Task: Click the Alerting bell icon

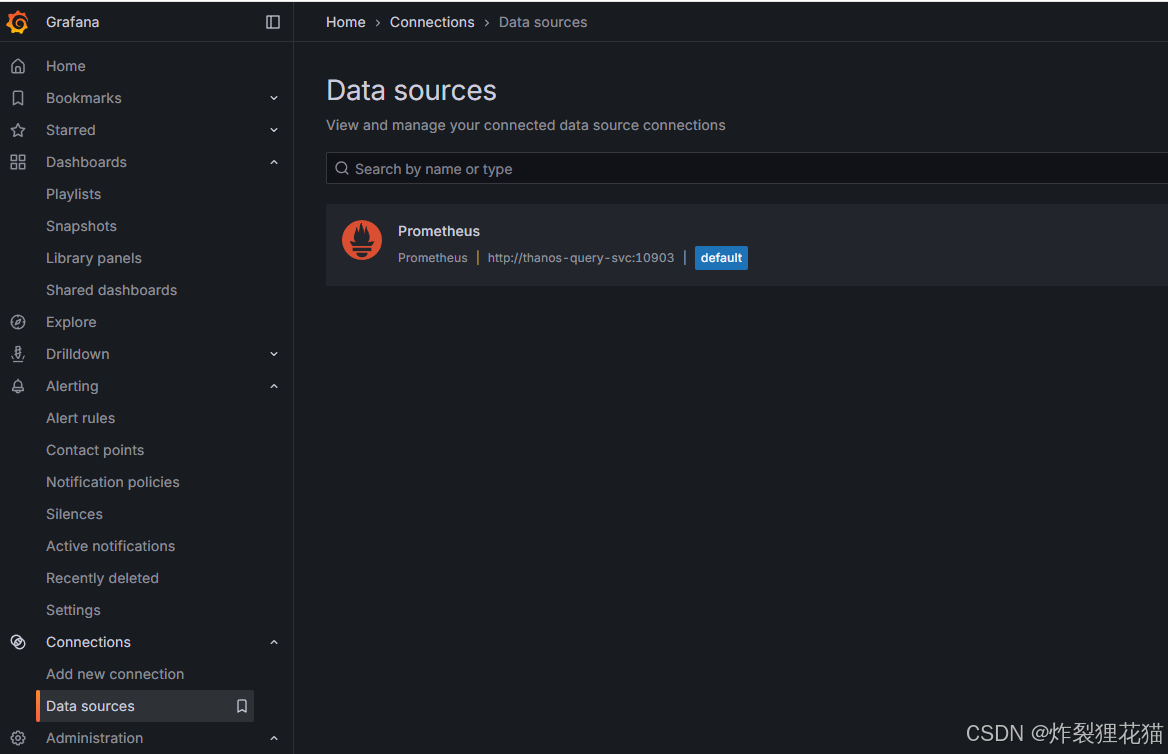Action: [x=18, y=387]
